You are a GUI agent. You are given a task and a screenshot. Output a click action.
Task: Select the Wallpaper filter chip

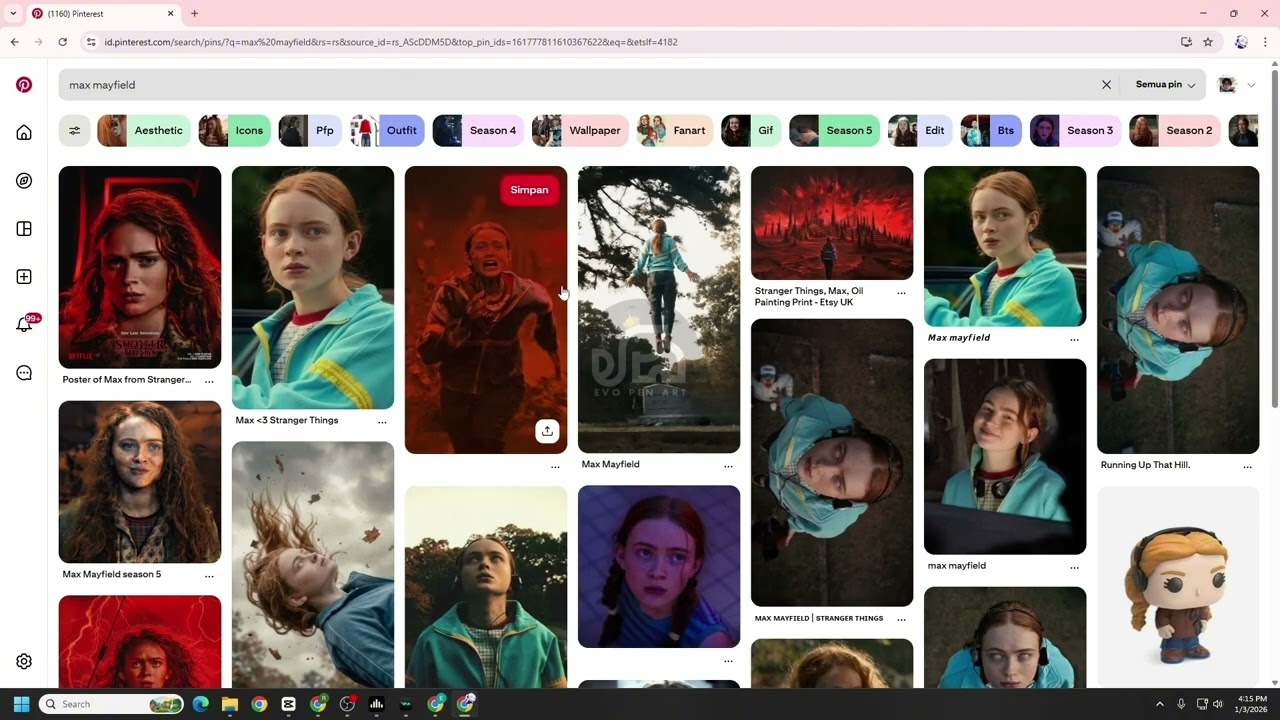click(x=580, y=130)
